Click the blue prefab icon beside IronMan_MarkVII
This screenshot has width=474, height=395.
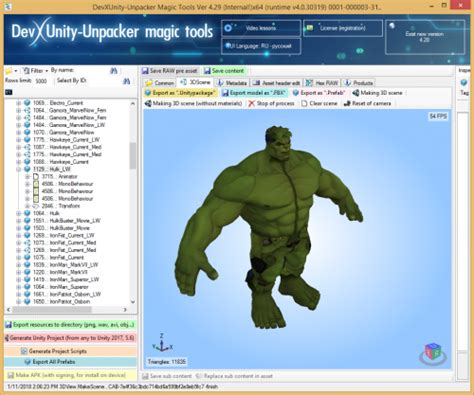(27, 272)
